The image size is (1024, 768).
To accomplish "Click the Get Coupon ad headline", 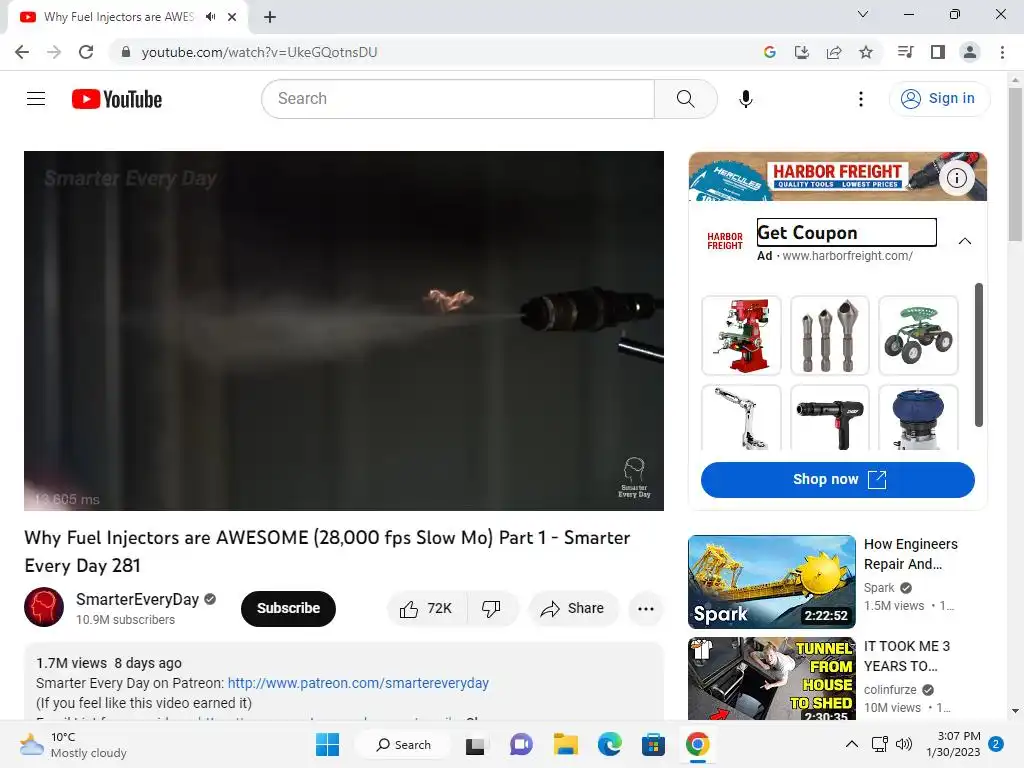I will (846, 232).
